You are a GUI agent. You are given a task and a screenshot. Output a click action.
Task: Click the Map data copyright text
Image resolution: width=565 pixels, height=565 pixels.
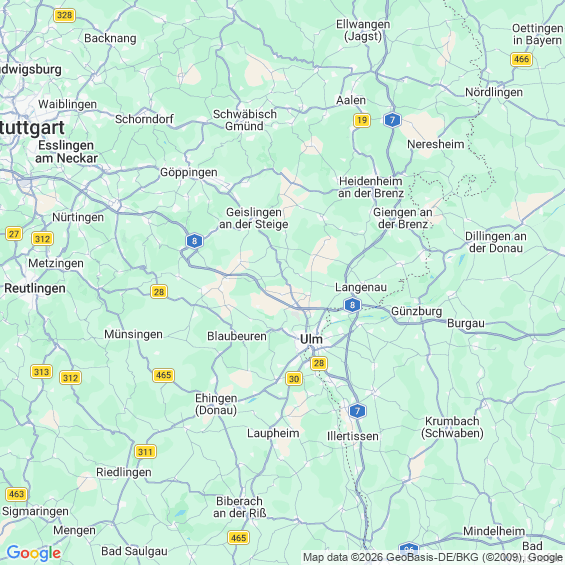pyautogui.click(x=432, y=558)
